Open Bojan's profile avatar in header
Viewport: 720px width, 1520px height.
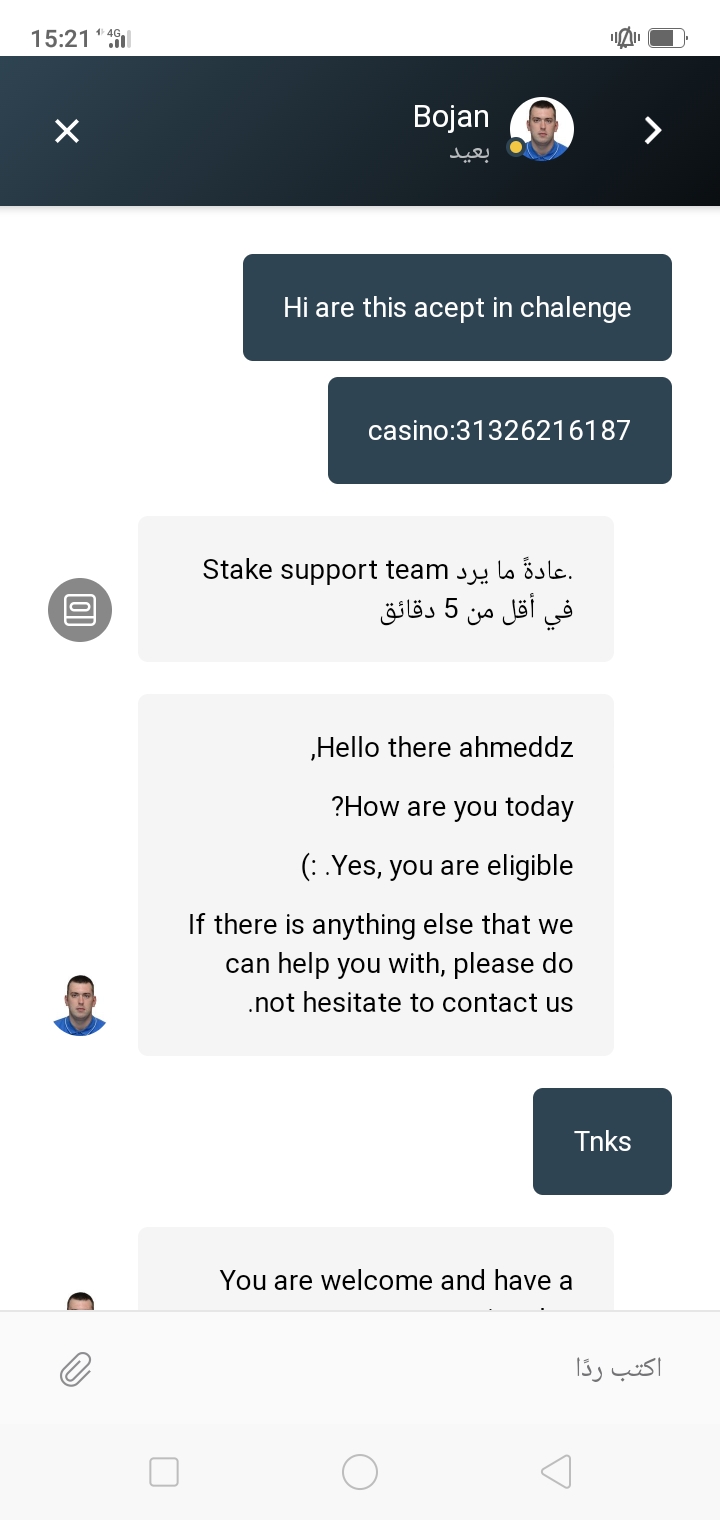click(541, 129)
